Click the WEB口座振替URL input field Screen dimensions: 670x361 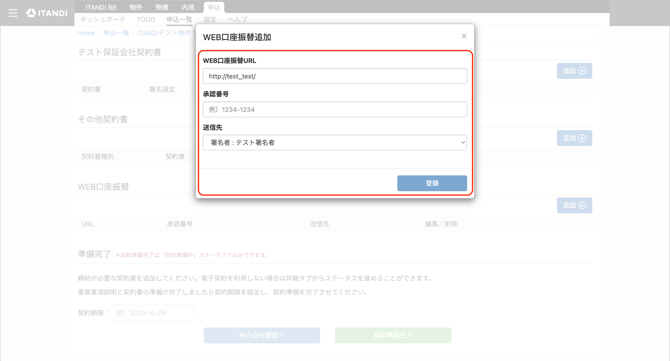pyautogui.click(x=335, y=76)
